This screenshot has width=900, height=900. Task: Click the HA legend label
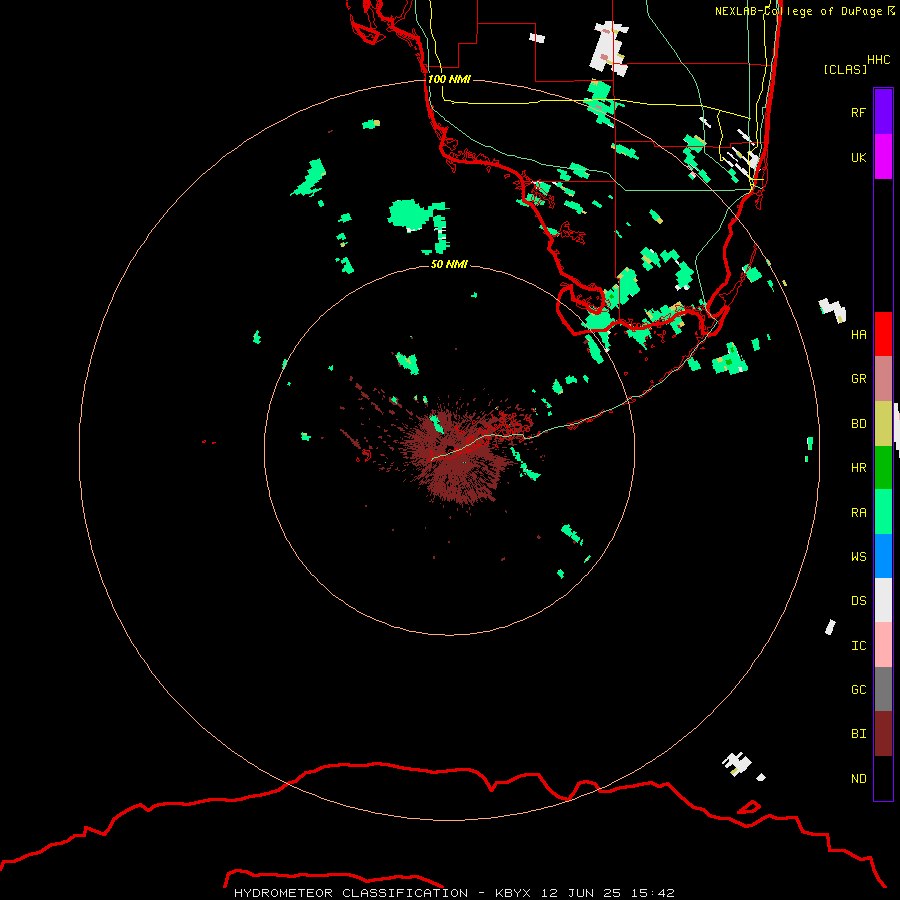pos(858,334)
